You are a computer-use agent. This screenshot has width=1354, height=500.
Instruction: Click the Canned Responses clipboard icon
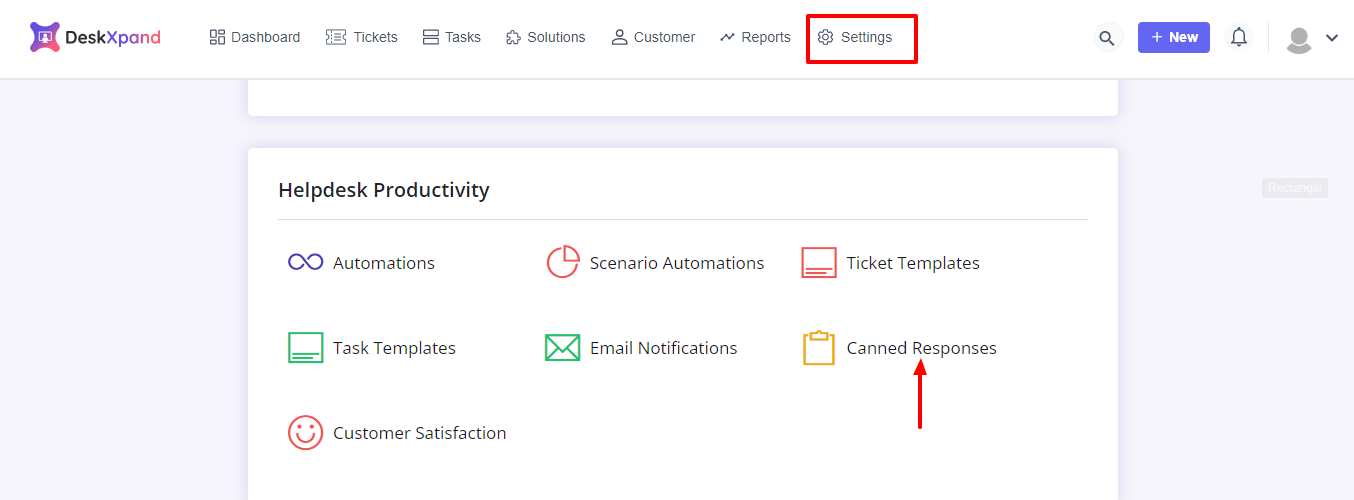819,348
